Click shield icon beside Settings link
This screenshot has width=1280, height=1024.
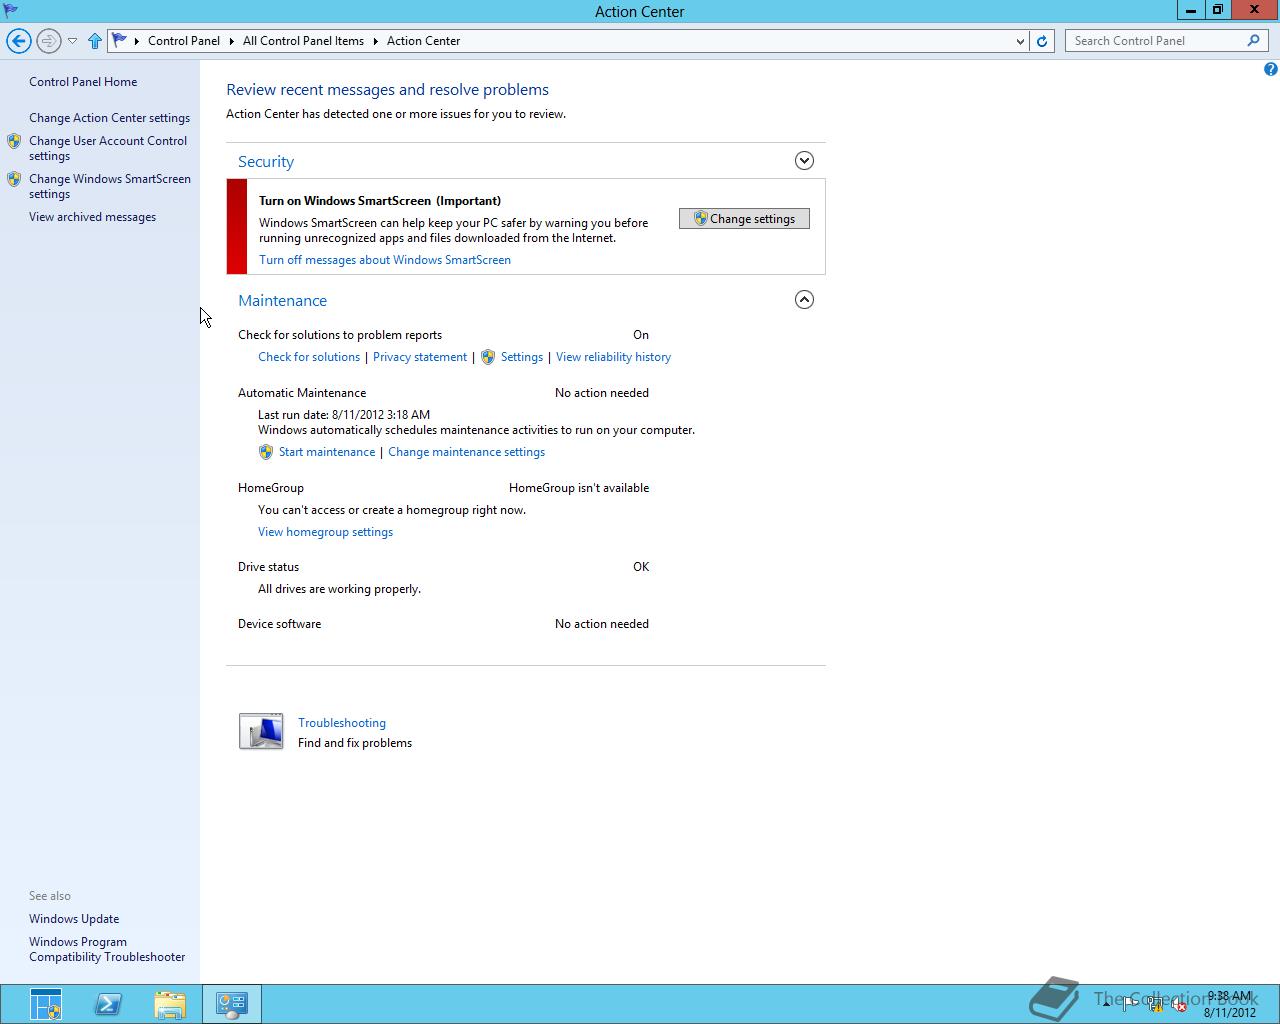488,357
